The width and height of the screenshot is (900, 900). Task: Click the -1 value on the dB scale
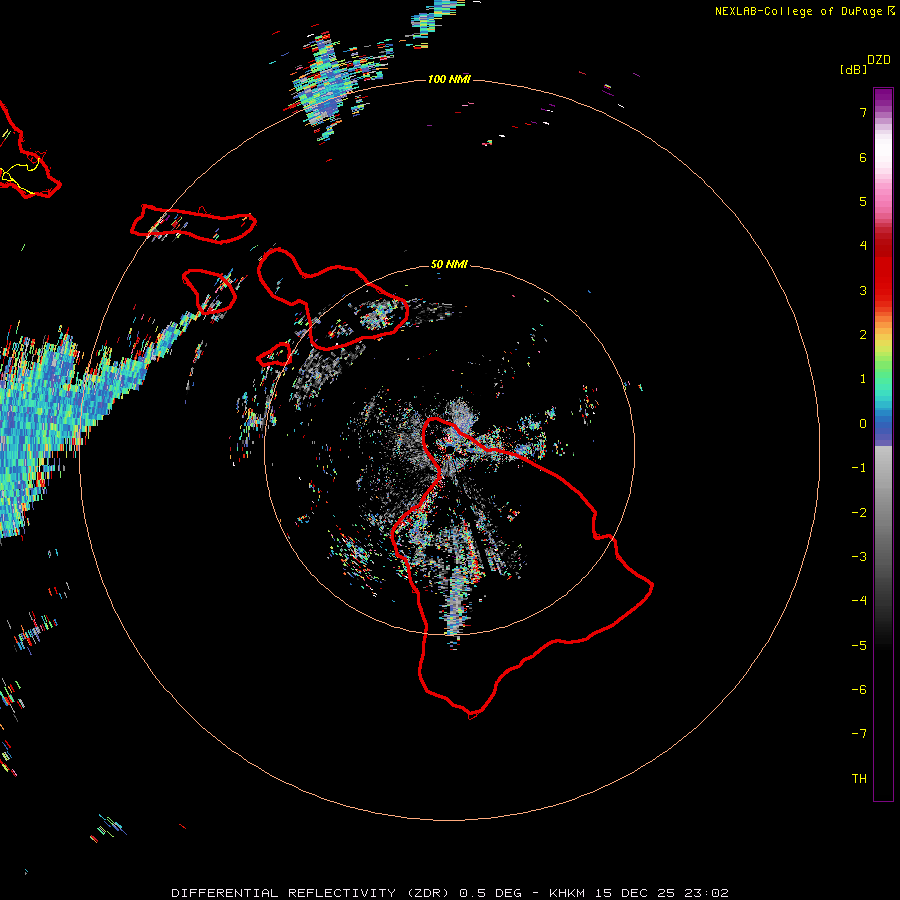pos(859,468)
